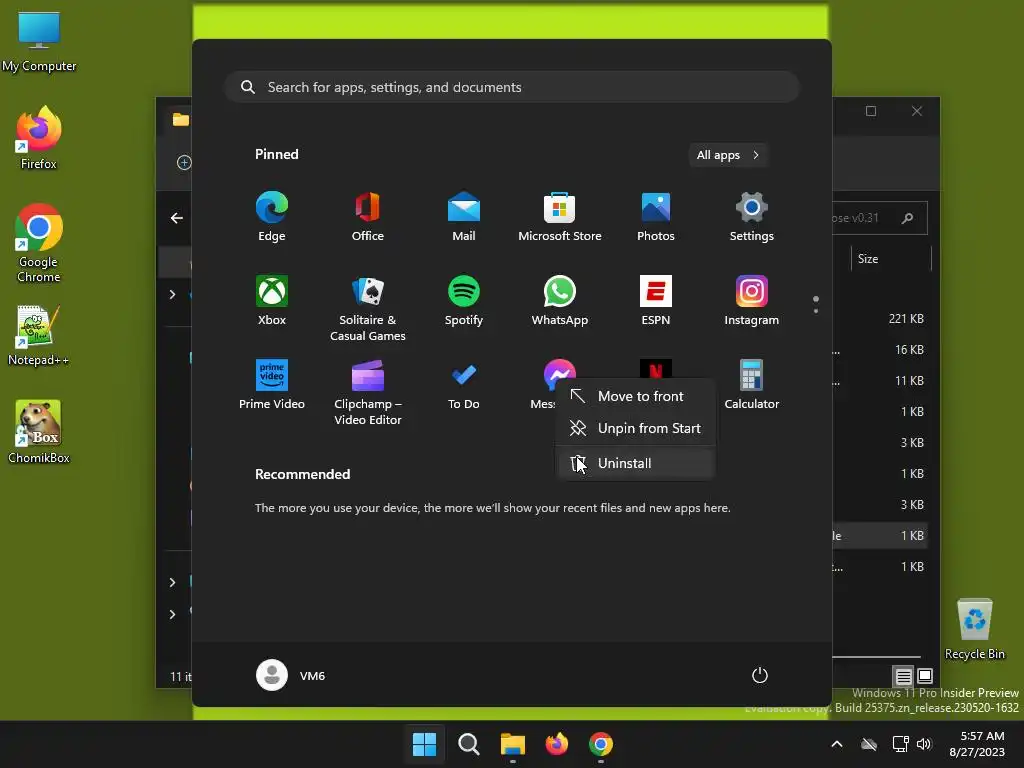
Task: Select the Recycle Bin icon
Action: [974, 630]
